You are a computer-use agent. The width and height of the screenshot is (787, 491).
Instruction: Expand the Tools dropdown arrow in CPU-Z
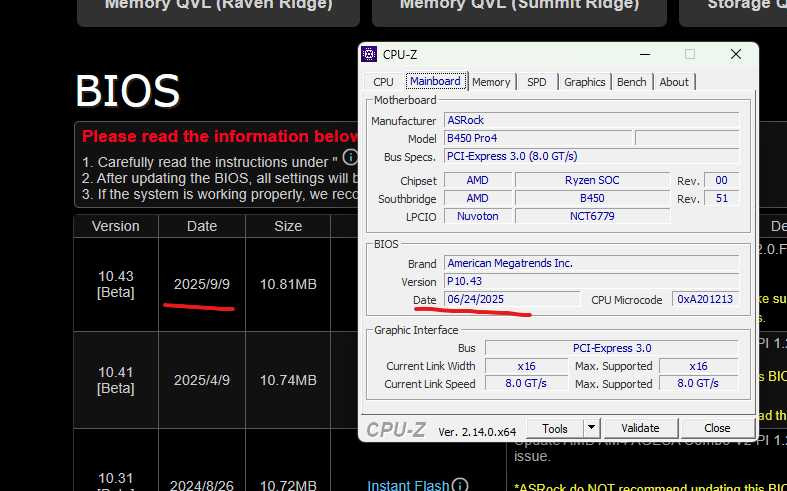coord(591,428)
